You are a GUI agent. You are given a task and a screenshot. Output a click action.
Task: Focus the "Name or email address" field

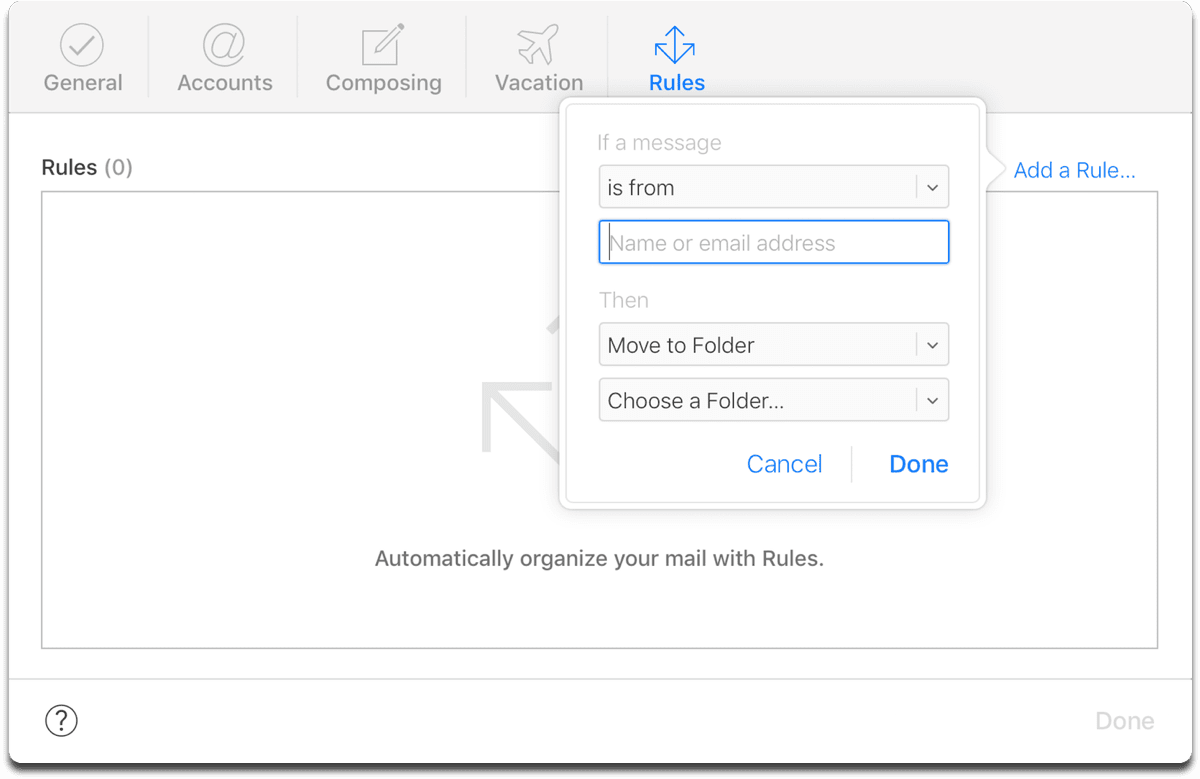[x=773, y=243]
